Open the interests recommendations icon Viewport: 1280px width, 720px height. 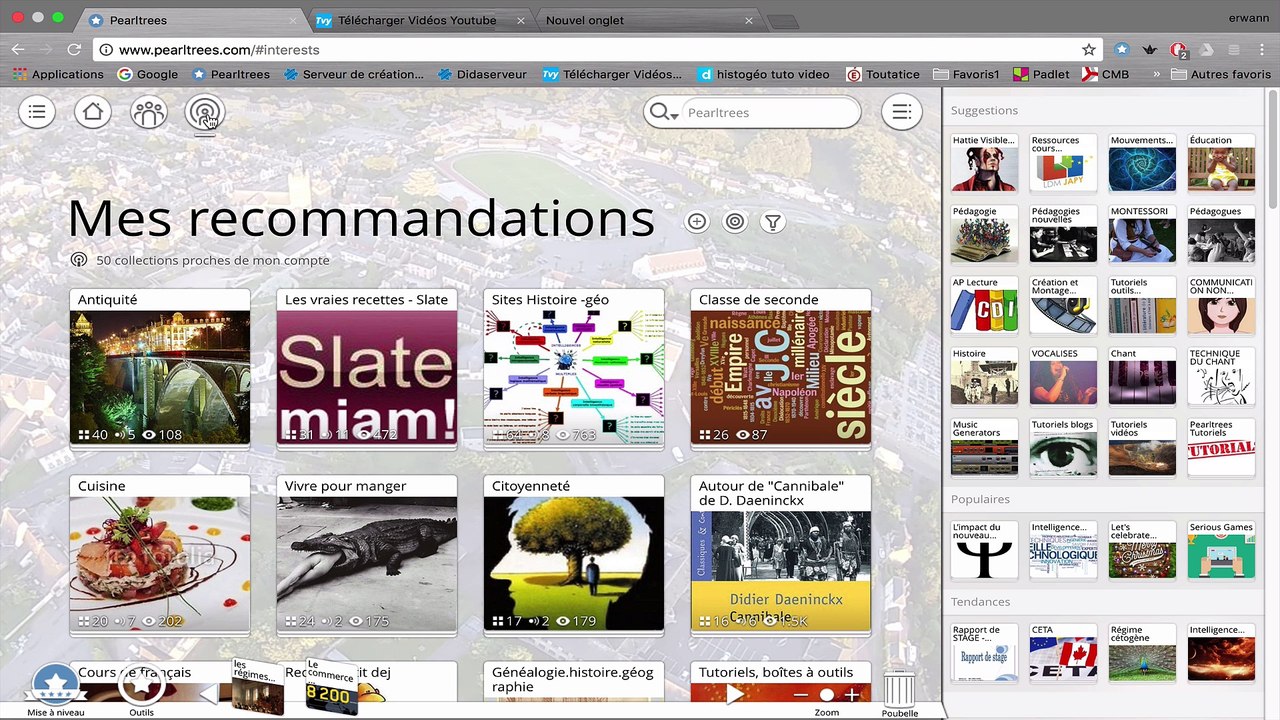tap(205, 112)
